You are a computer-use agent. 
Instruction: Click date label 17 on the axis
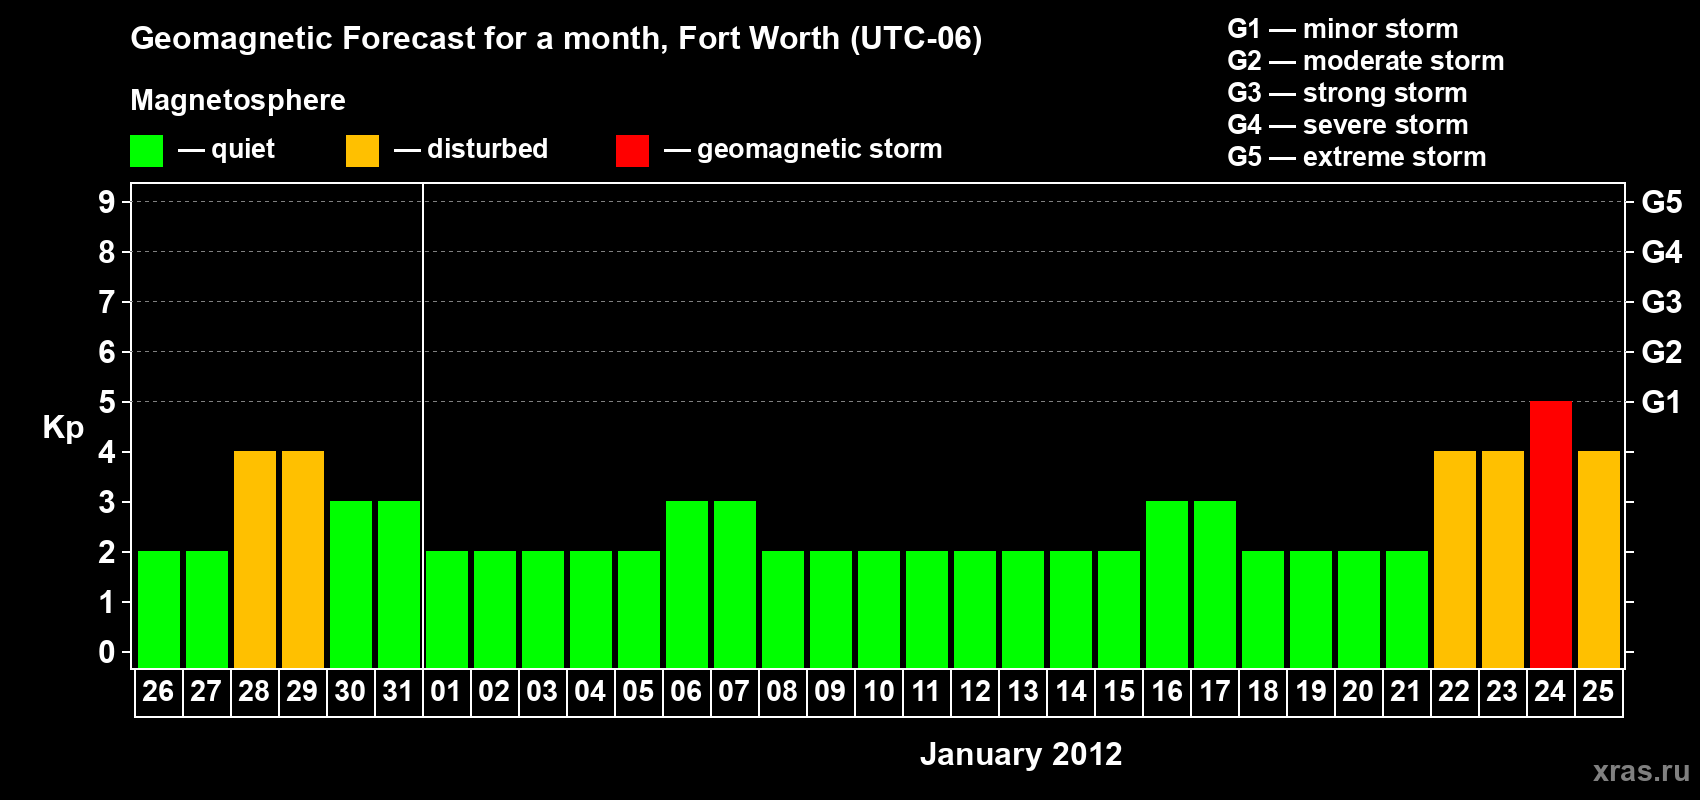pos(1214,692)
